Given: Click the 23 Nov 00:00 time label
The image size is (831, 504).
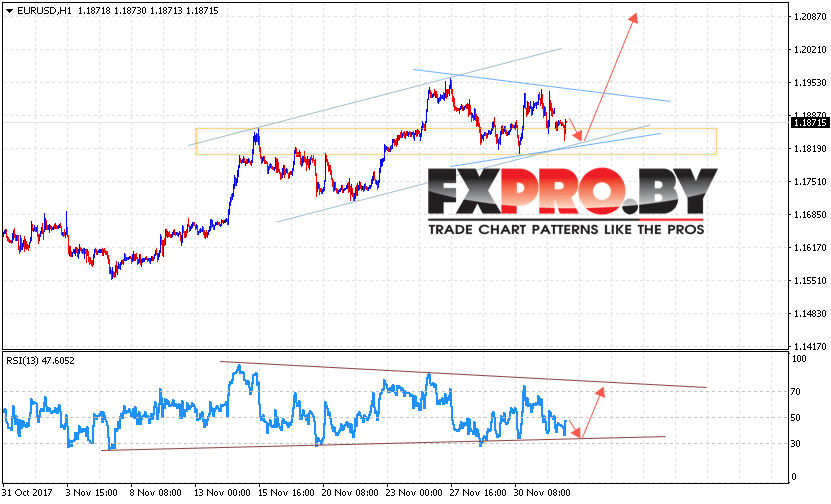Looking at the screenshot, I should (414, 493).
